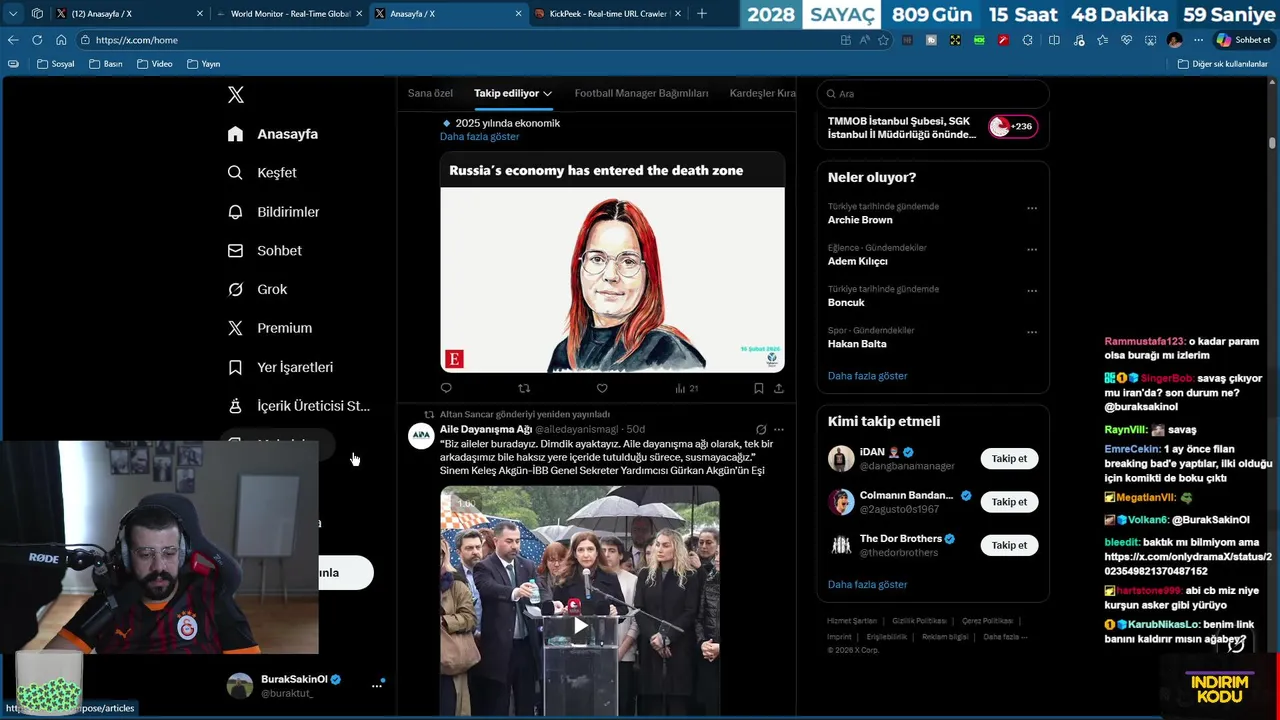Follow İDAN with Takip et

click(x=1009, y=459)
